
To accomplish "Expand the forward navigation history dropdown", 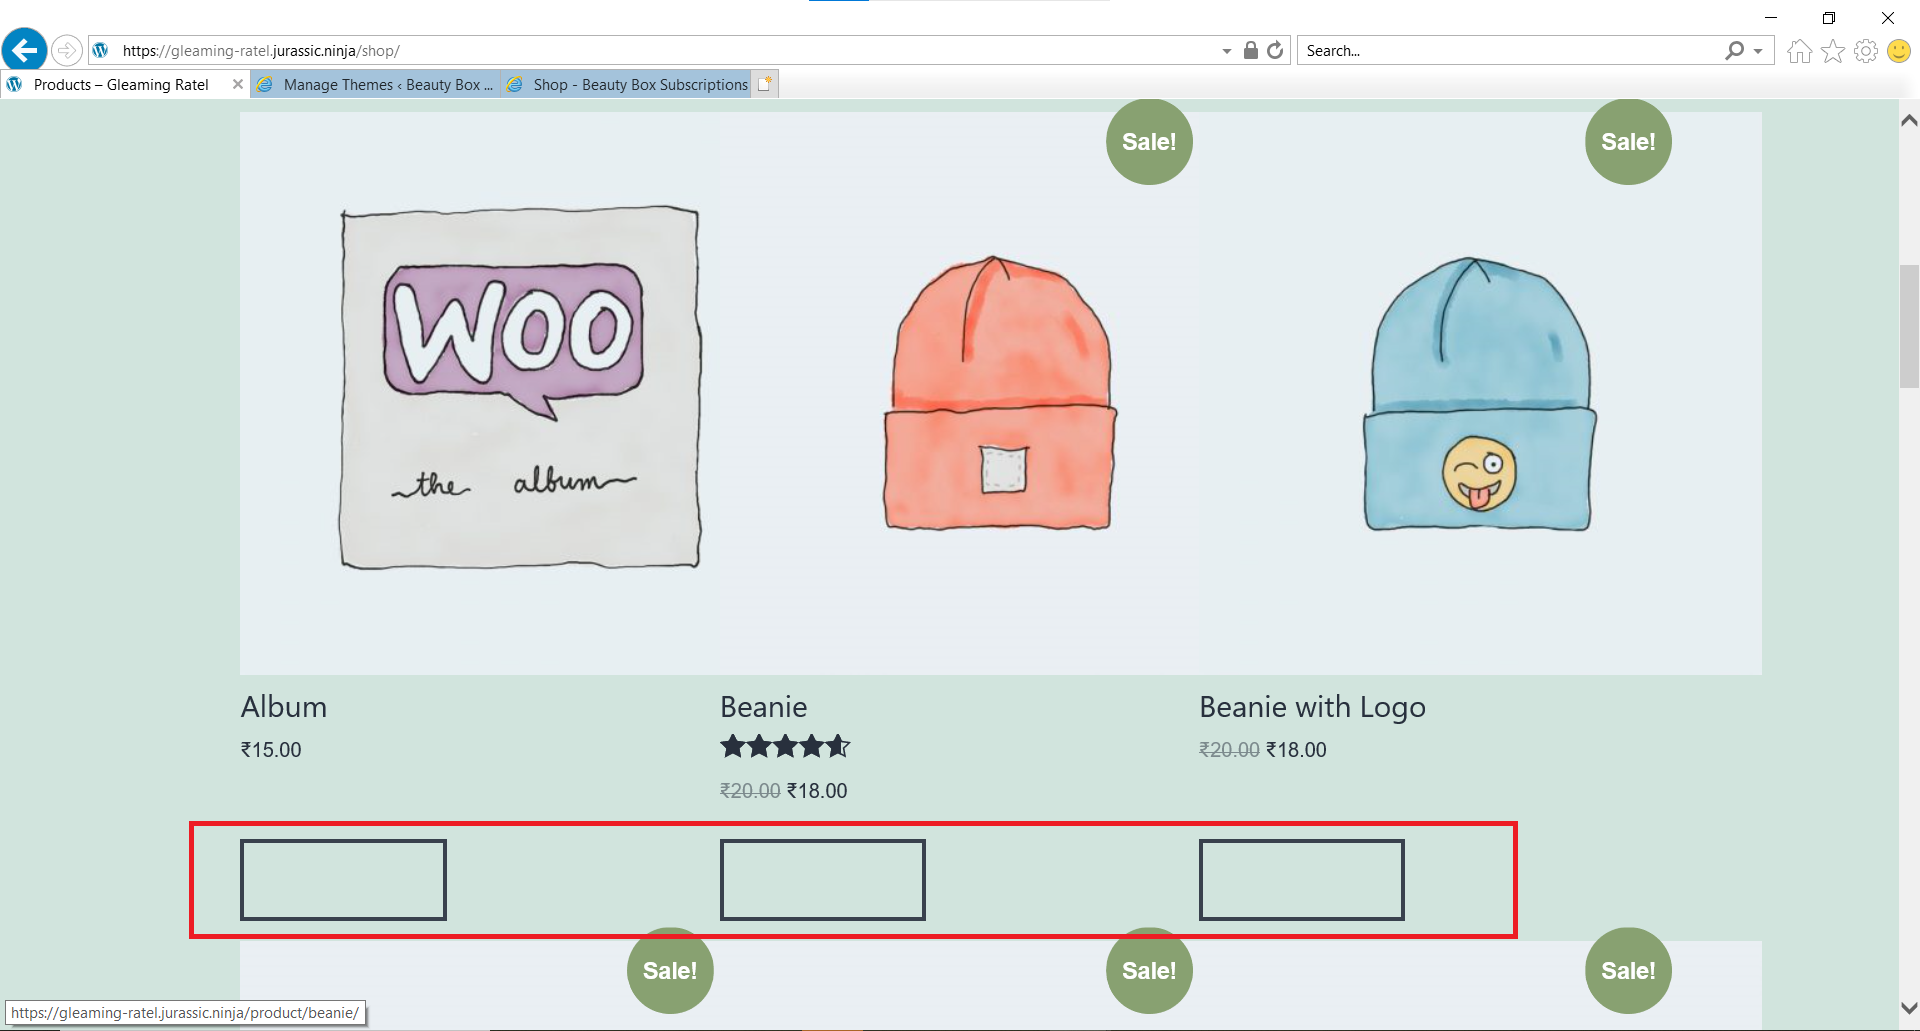I will point(66,50).
